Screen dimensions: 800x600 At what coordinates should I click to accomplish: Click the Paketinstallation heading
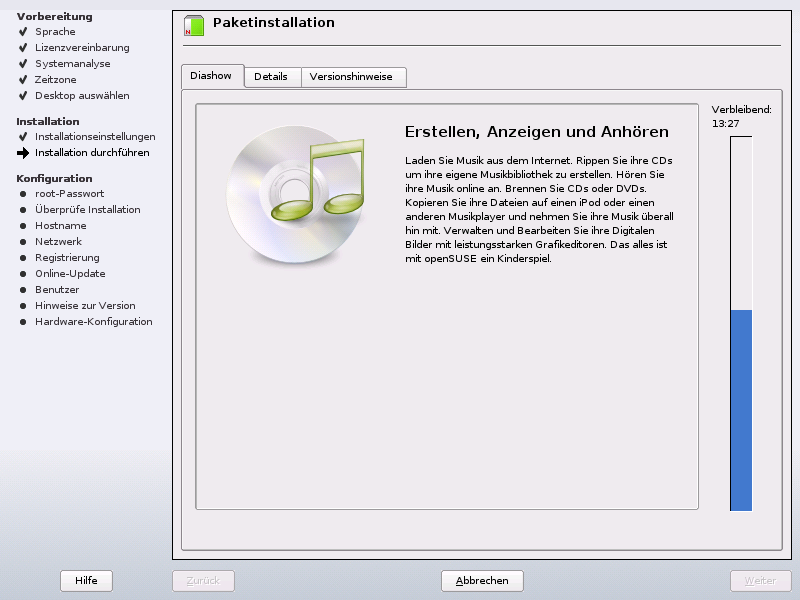click(x=273, y=22)
